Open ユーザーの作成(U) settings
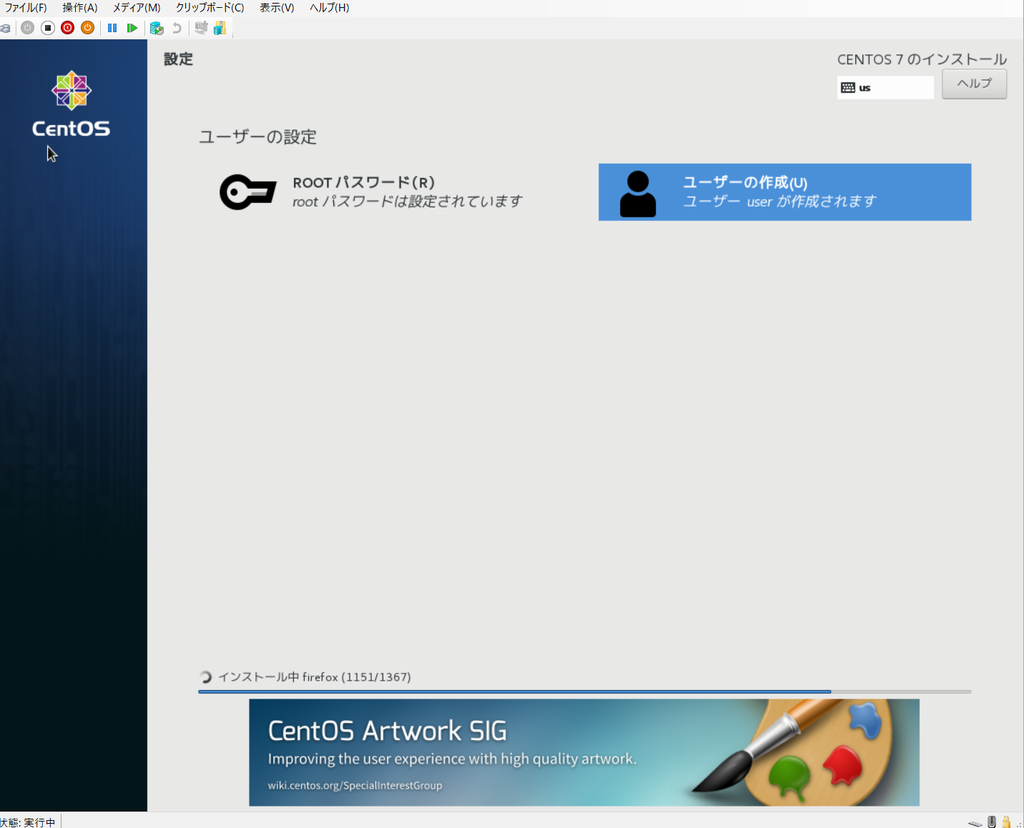1024x828 pixels. [x=785, y=192]
